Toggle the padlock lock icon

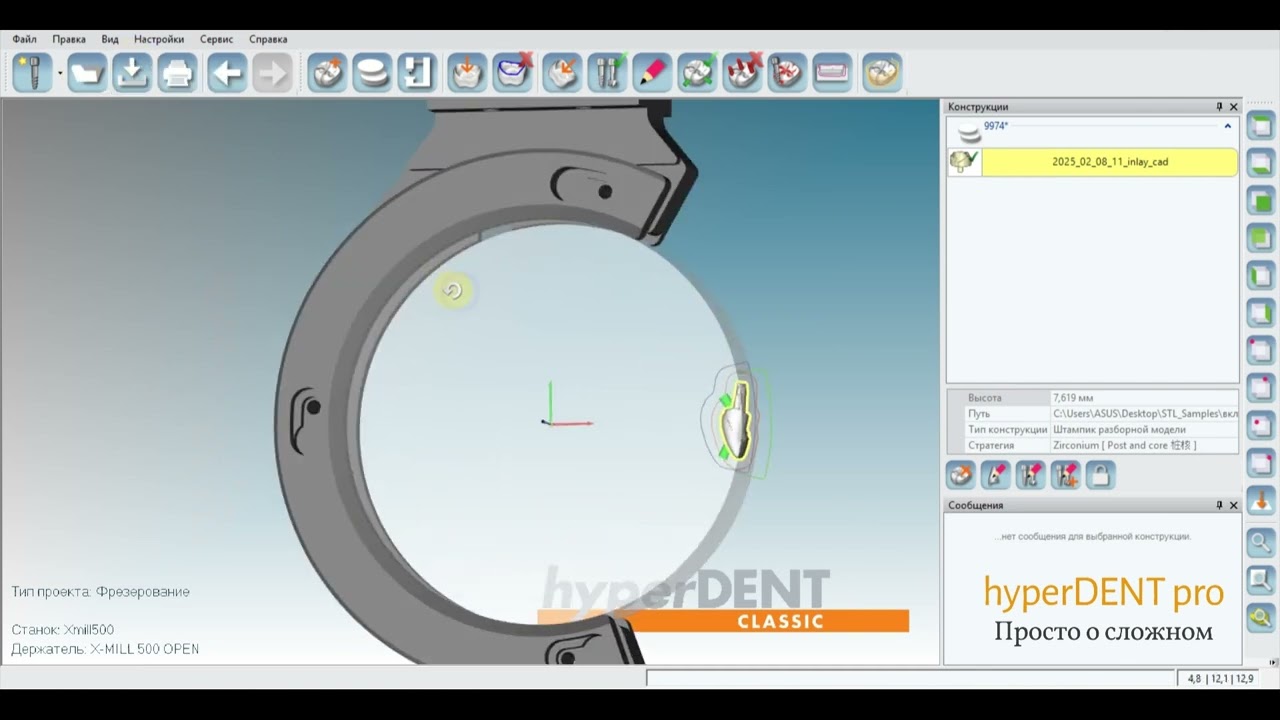click(x=1100, y=474)
